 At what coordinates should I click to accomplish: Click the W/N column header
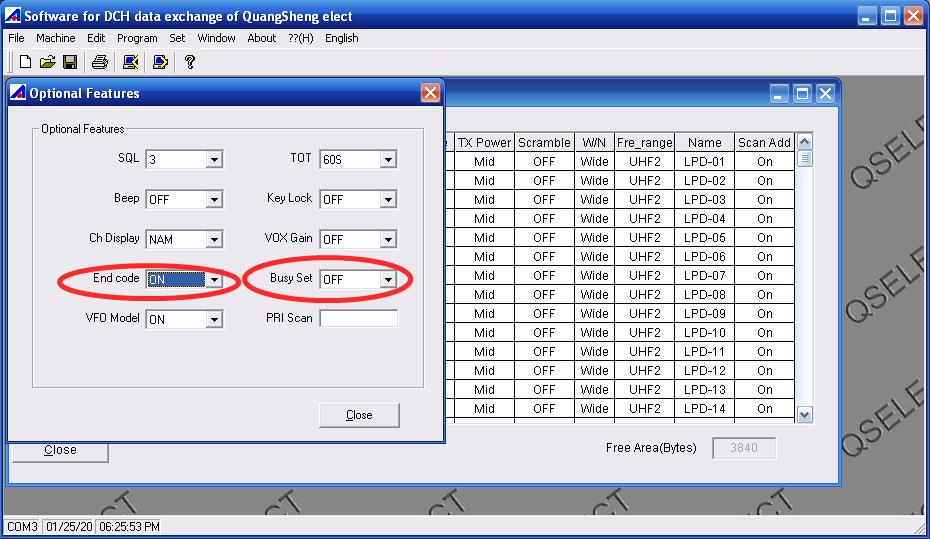tap(594, 142)
